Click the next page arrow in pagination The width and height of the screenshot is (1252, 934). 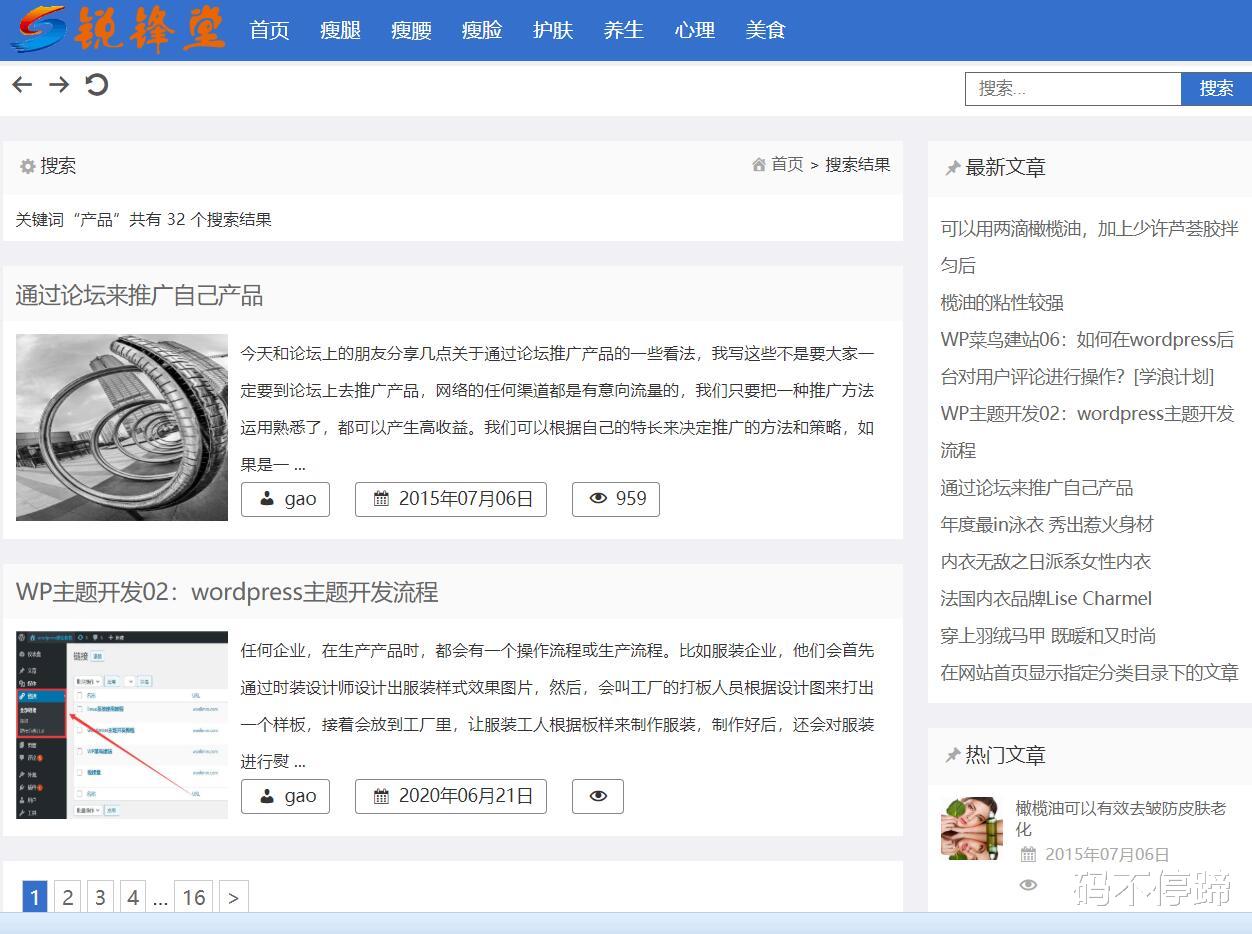(233, 897)
